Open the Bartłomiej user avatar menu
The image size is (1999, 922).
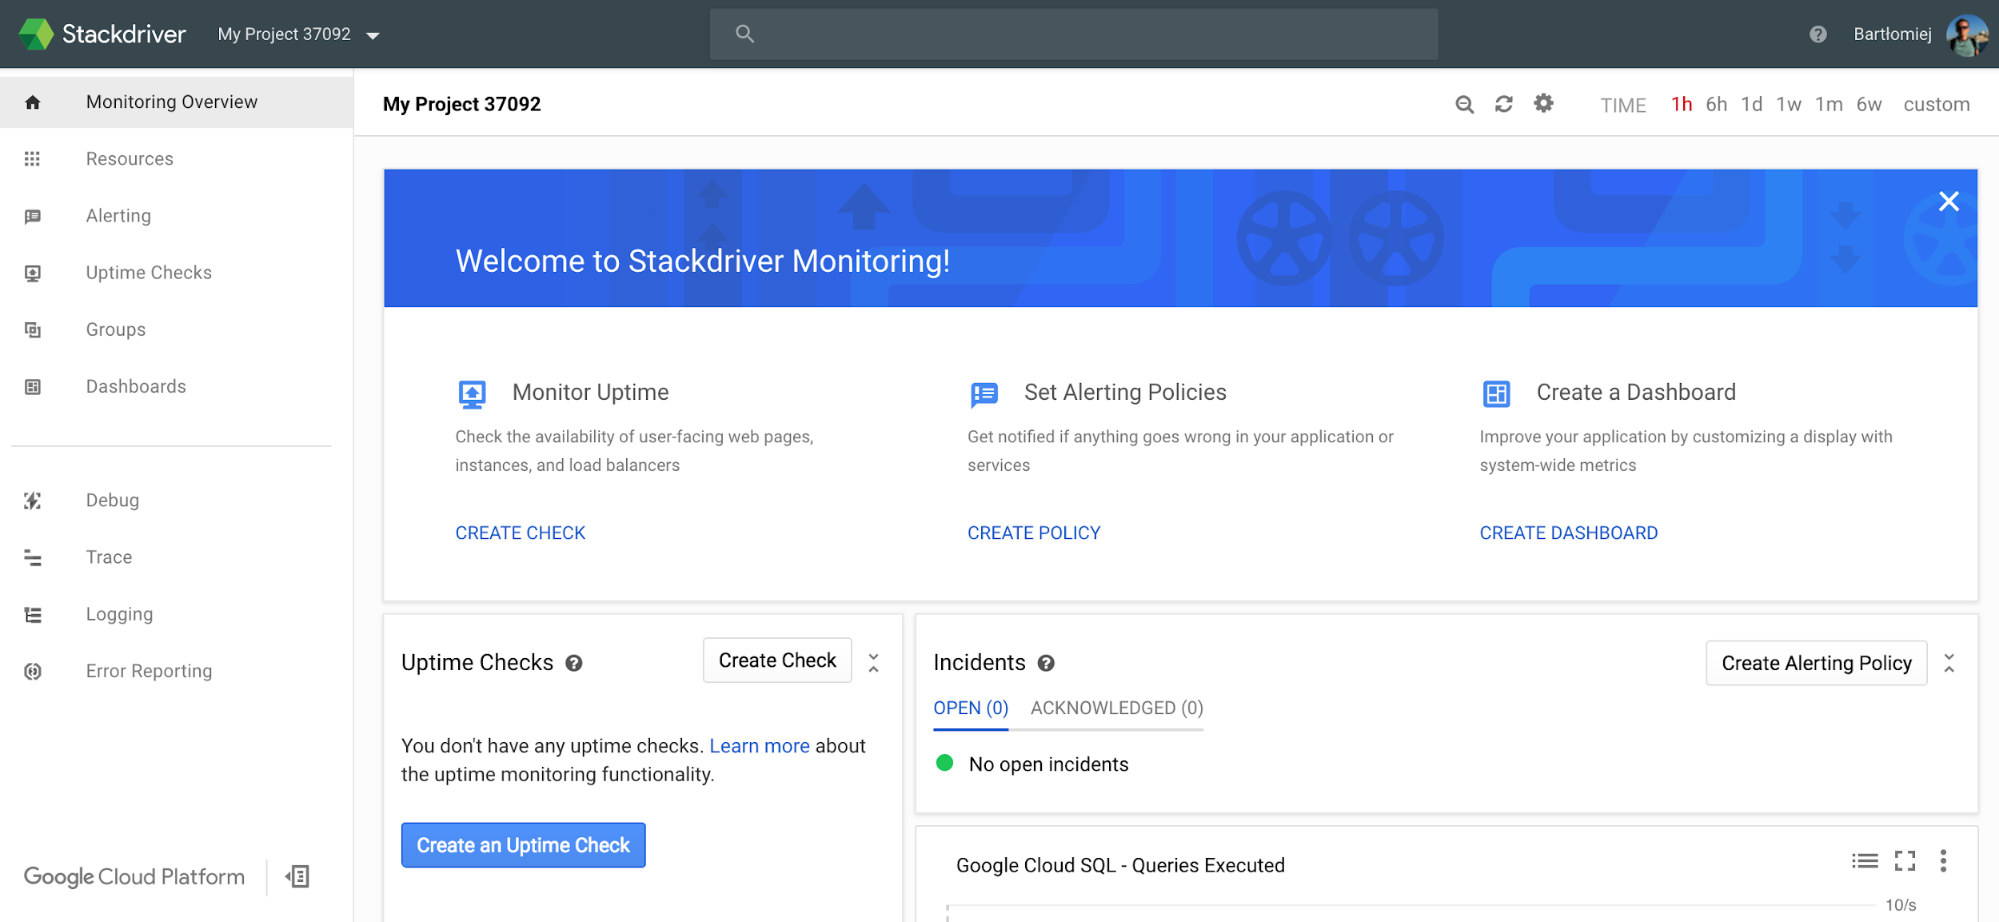(x=1967, y=35)
